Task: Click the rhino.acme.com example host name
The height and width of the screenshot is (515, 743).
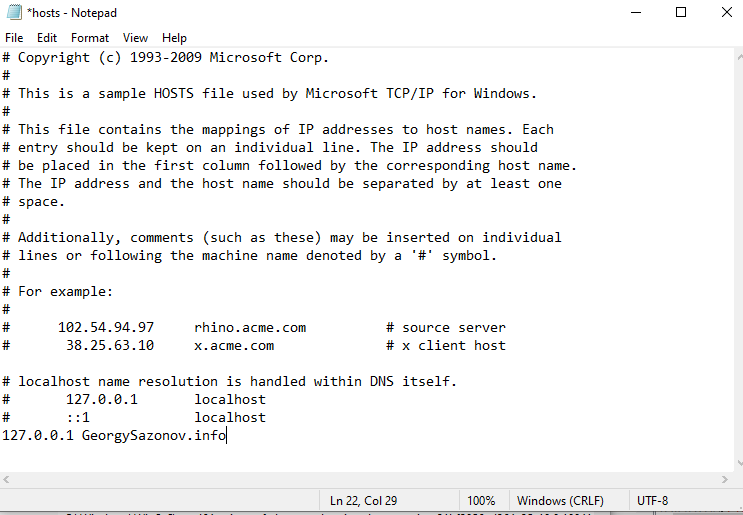Action: pyautogui.click(x=250, y=327)
